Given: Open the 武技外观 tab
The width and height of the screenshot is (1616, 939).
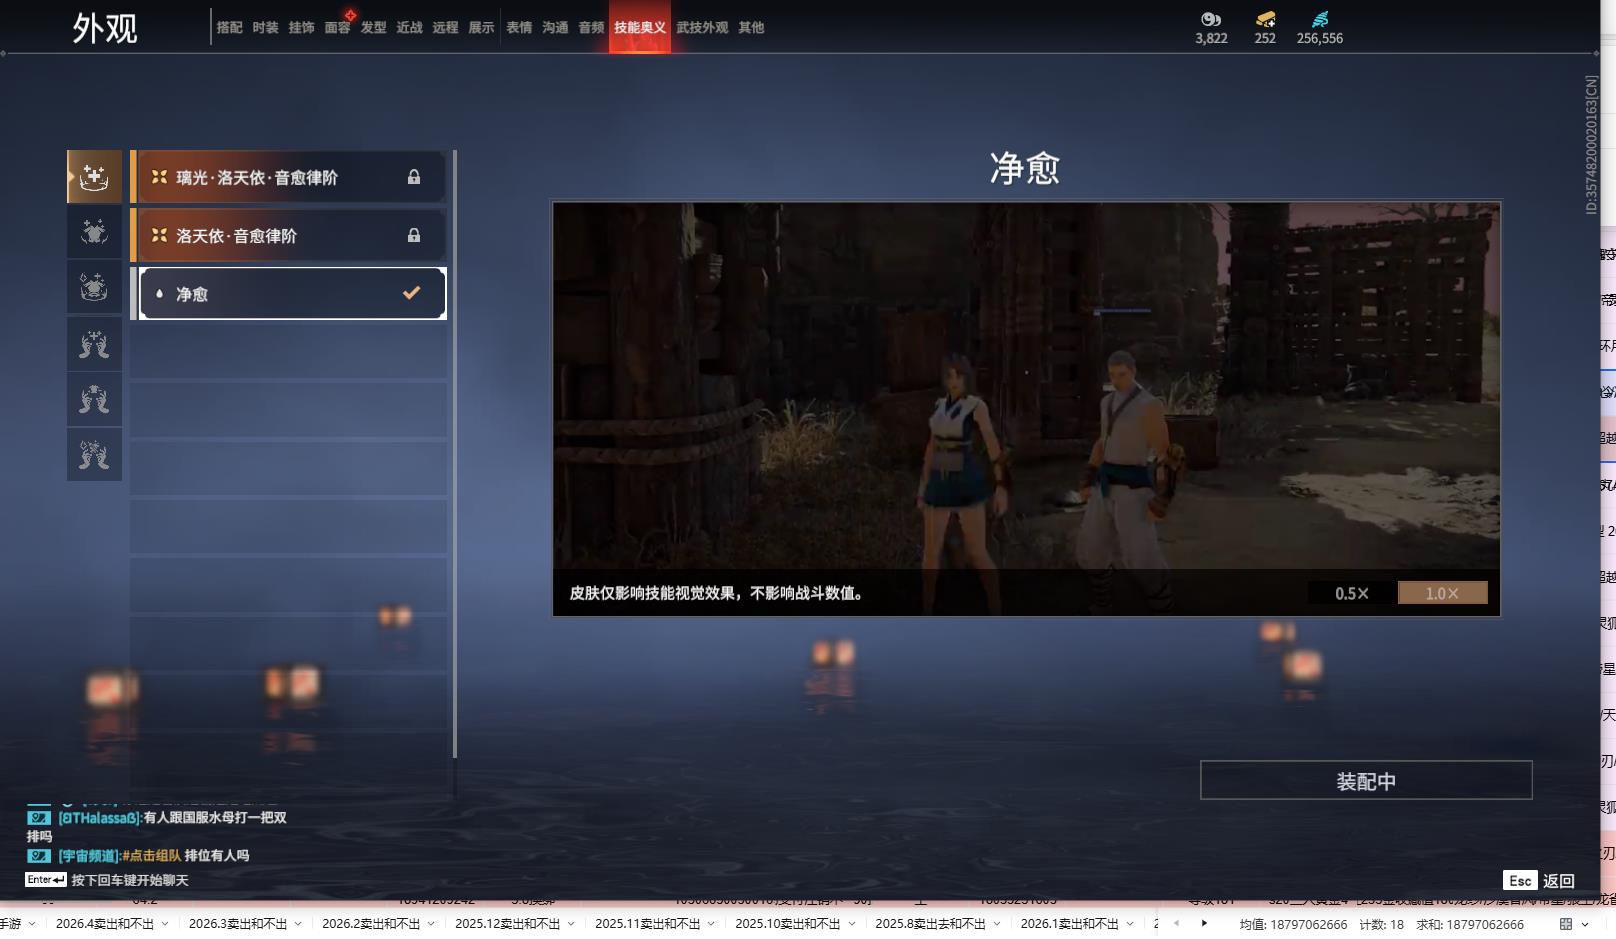Looking at the screenshot, I should pos(702,28).
